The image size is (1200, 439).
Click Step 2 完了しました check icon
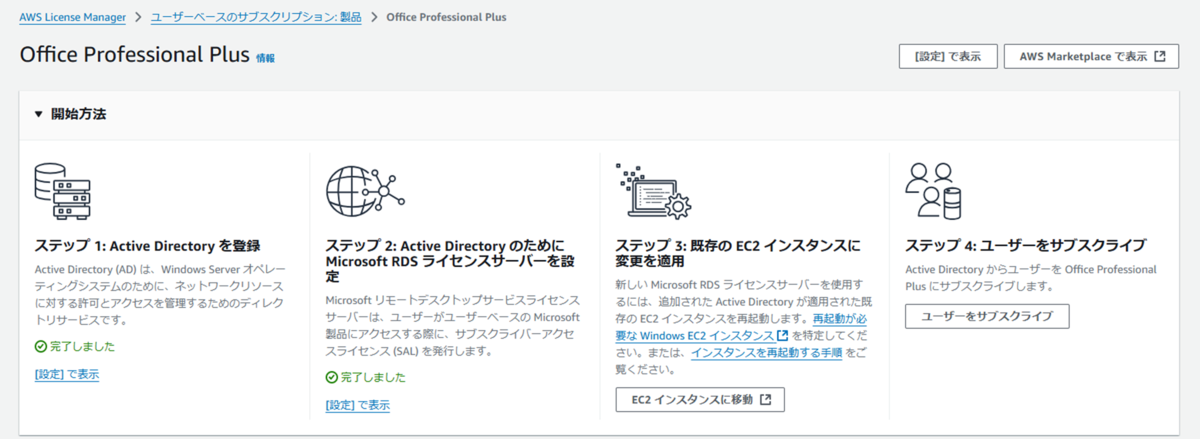pyautogui.click(x=331, y=377)
